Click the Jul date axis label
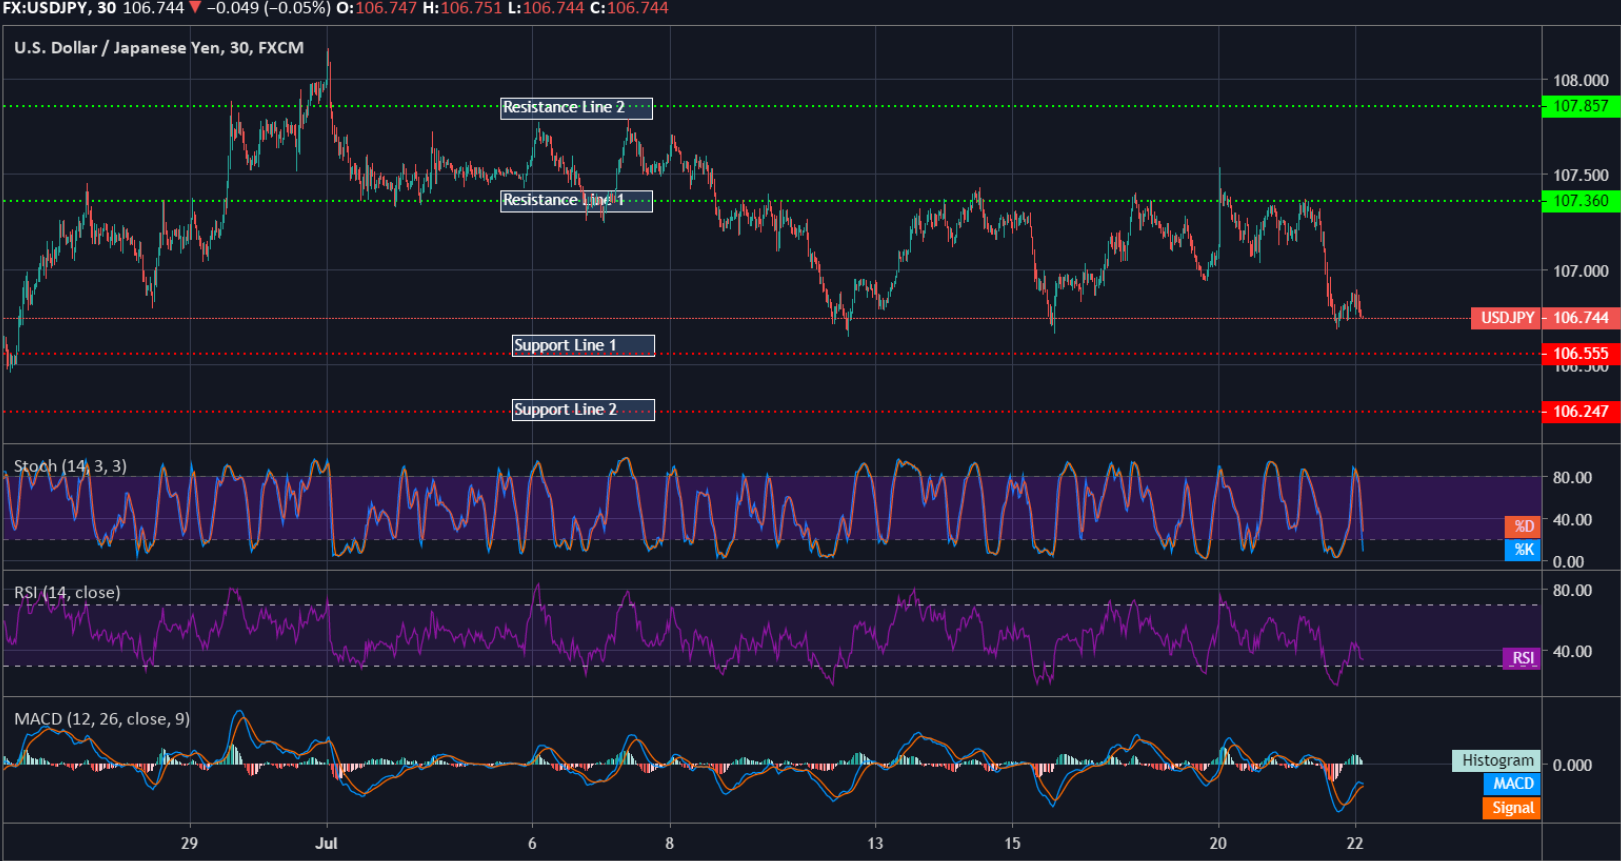 click(326, 843)
